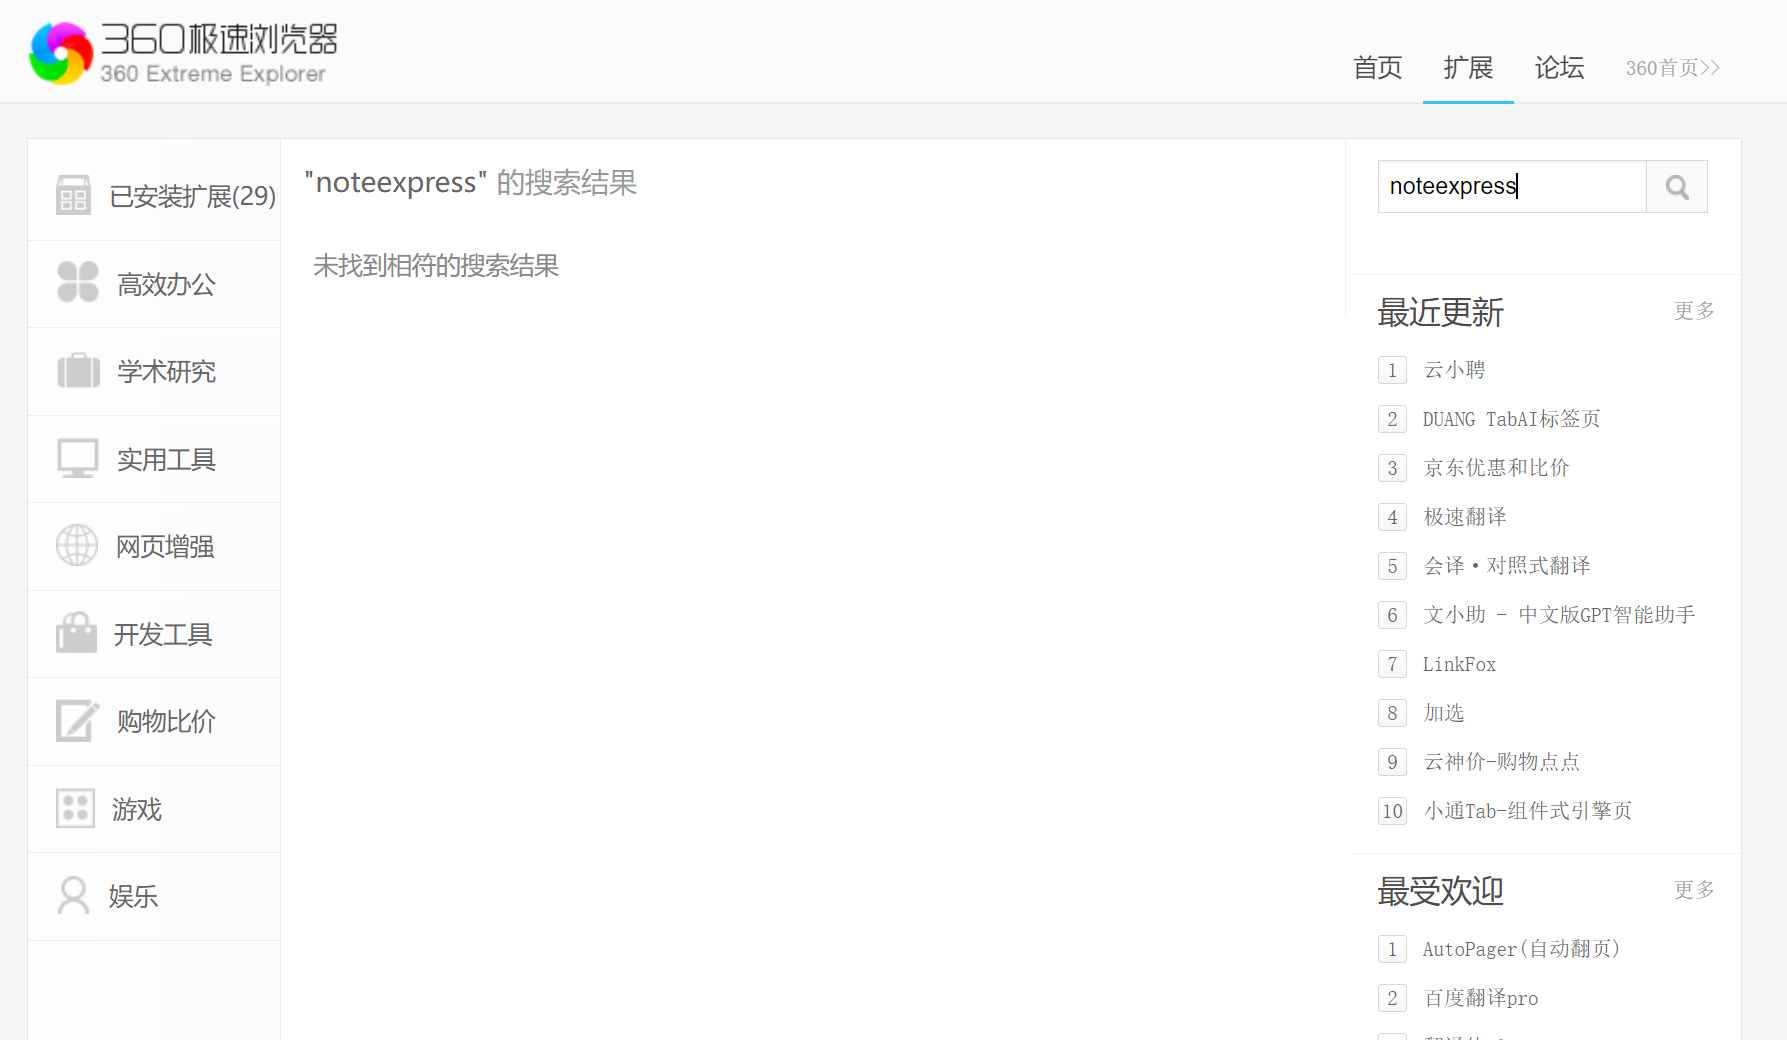Select the 网页增强 category

(x=154, y=546)
